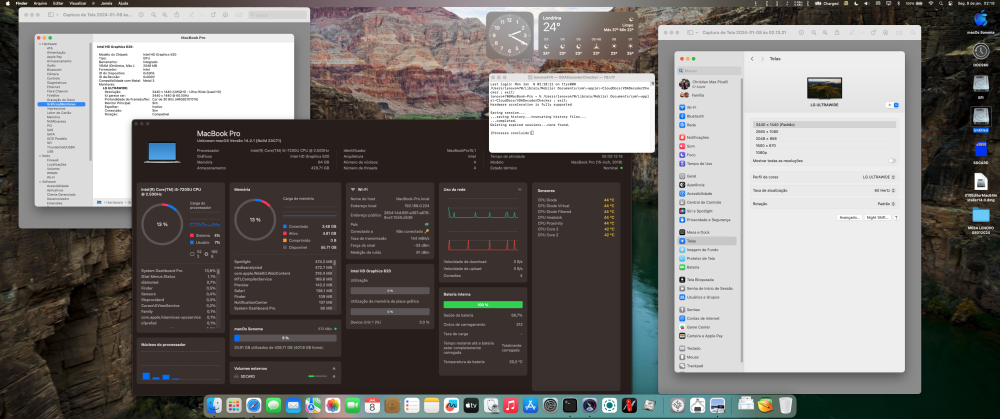This screenshot has height=419, width=1000.
Task: Open the Apple TV app in the Dock
Action: tap(471, 405)
